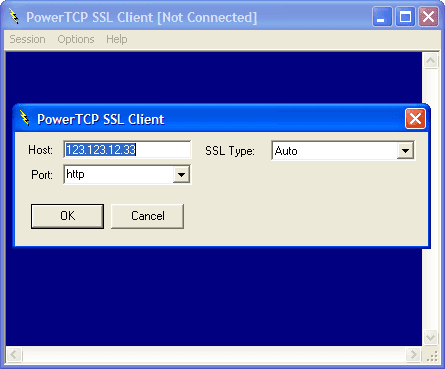This screenshot has height=369, width=445.
Task: Click the Host: label
Action: [40, 150]
